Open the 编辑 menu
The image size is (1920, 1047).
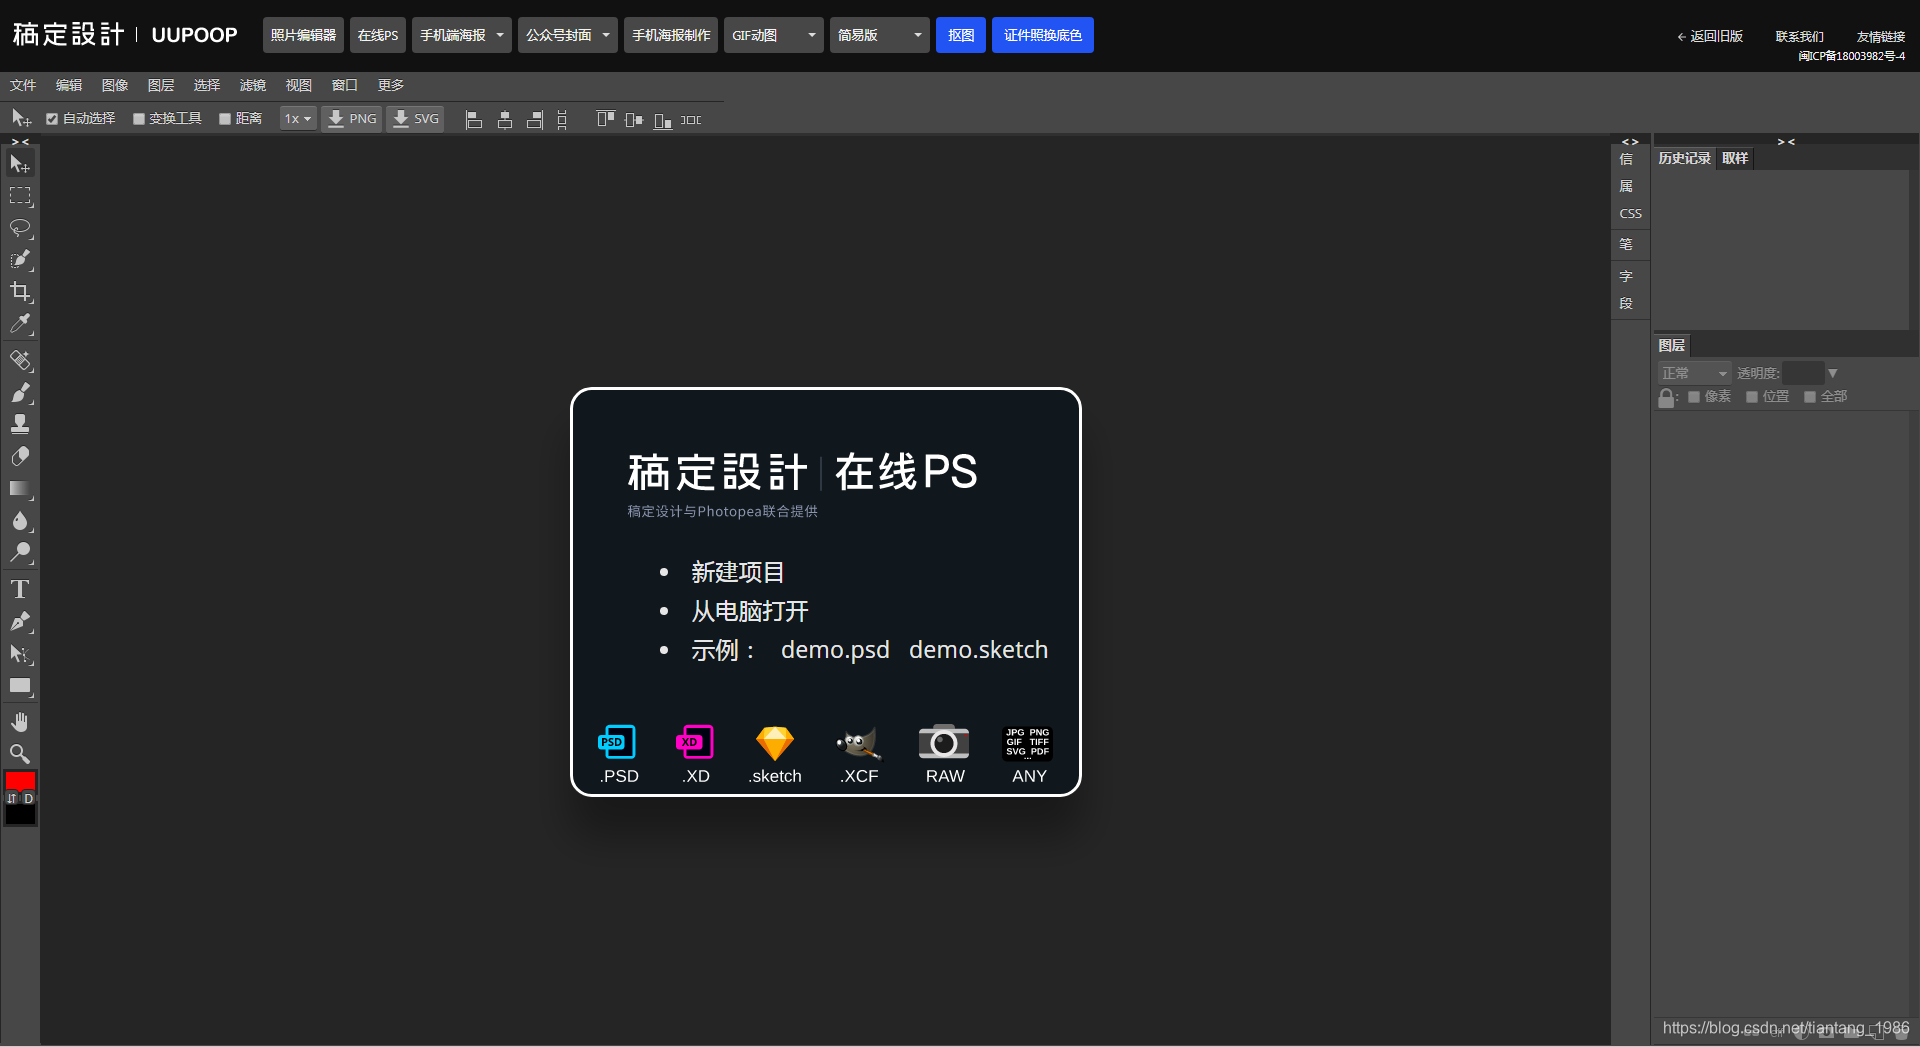coord(69,85)
